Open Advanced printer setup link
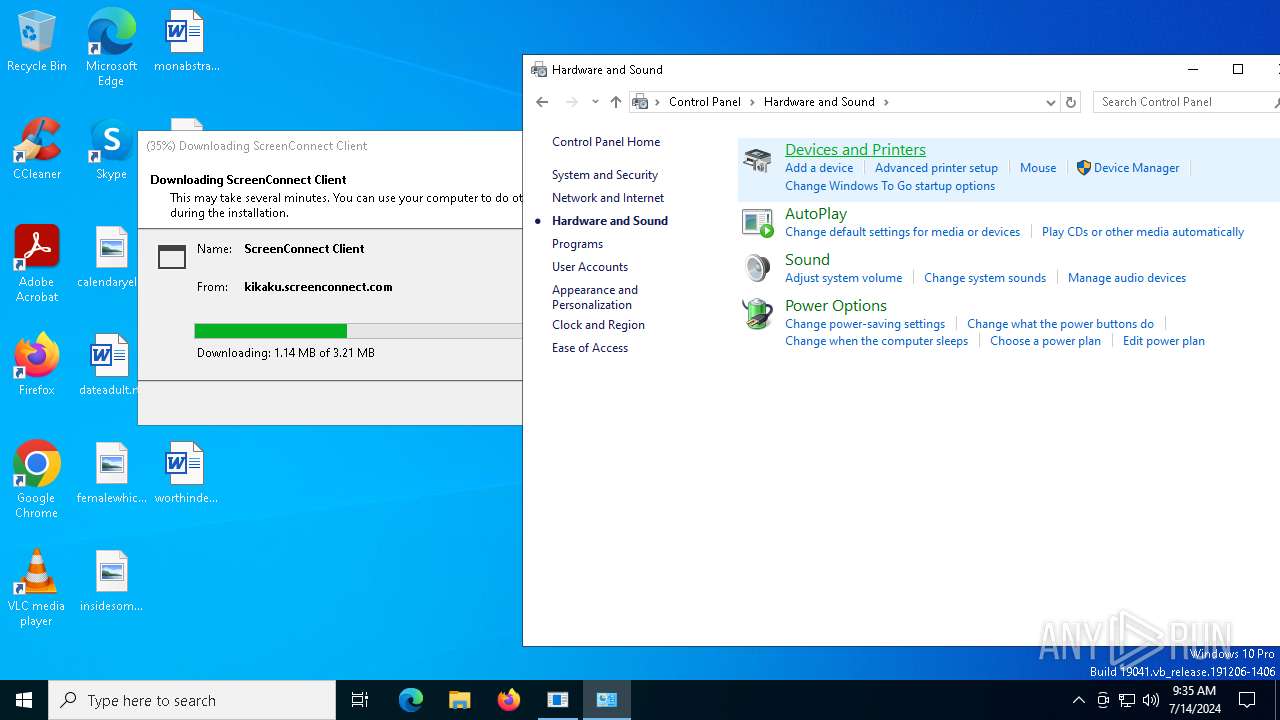Image resolution: width=1280 pixels, height=720 pixels. click(936, 168)
